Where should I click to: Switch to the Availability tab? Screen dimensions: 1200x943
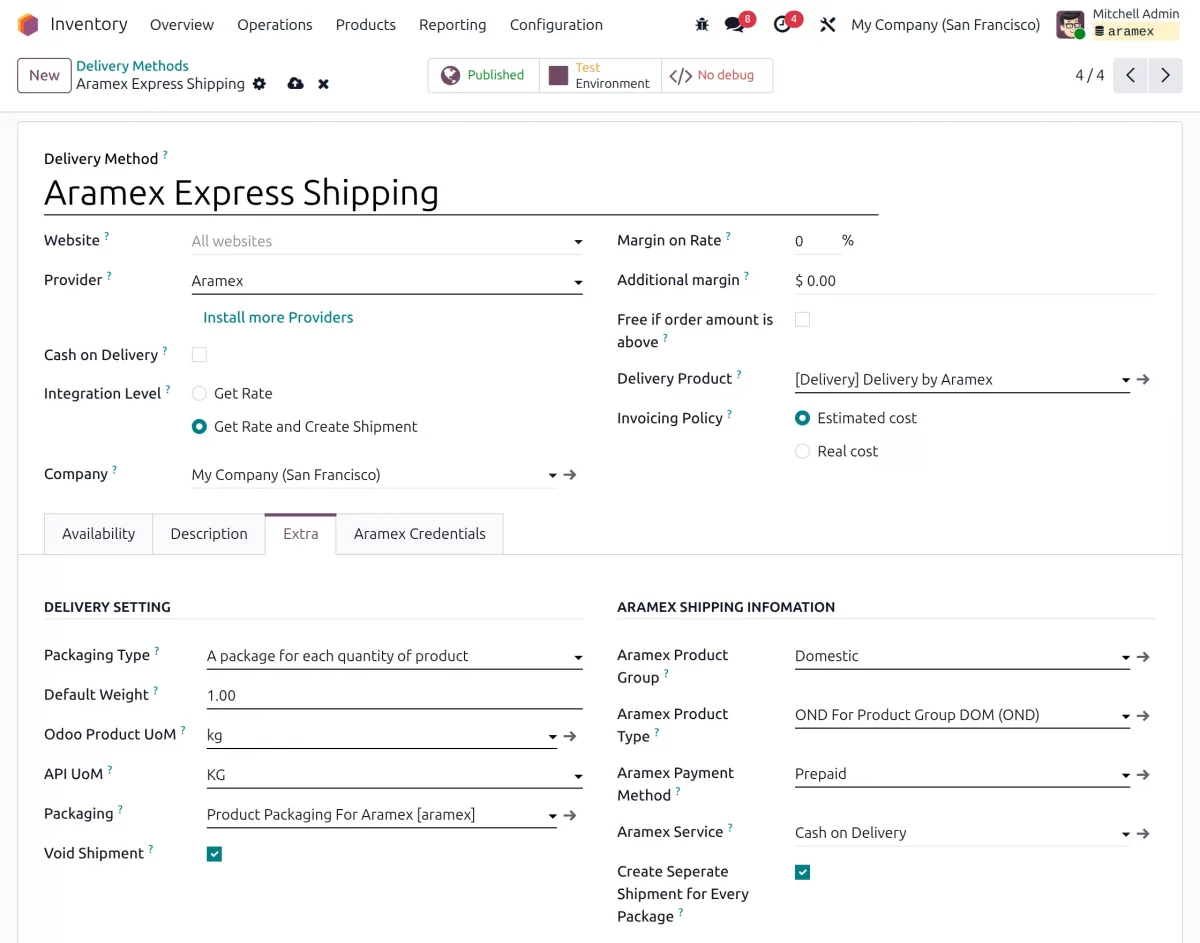(x=99, y=534)
